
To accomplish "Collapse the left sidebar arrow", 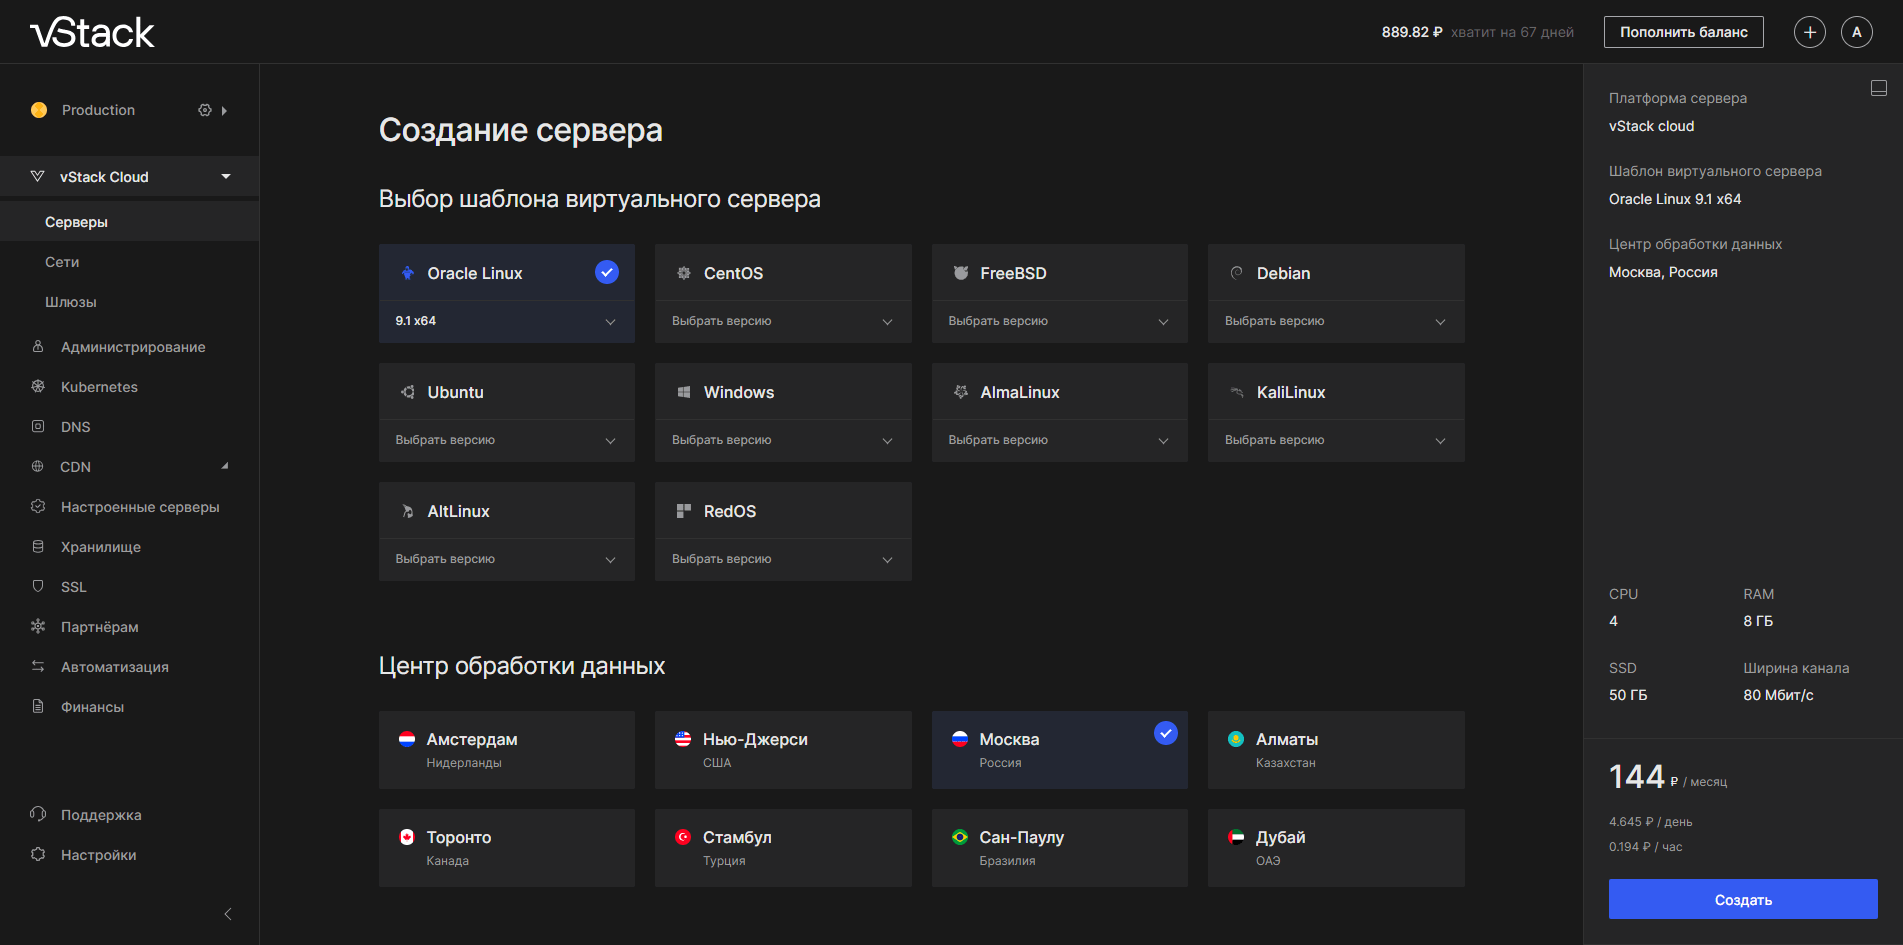I will tap(228, 914).
